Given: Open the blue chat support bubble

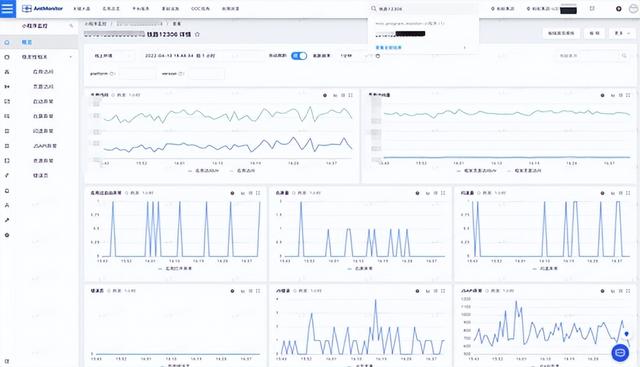Looking at the screenshot, I should pyautogui.click(x=620, y=352).
